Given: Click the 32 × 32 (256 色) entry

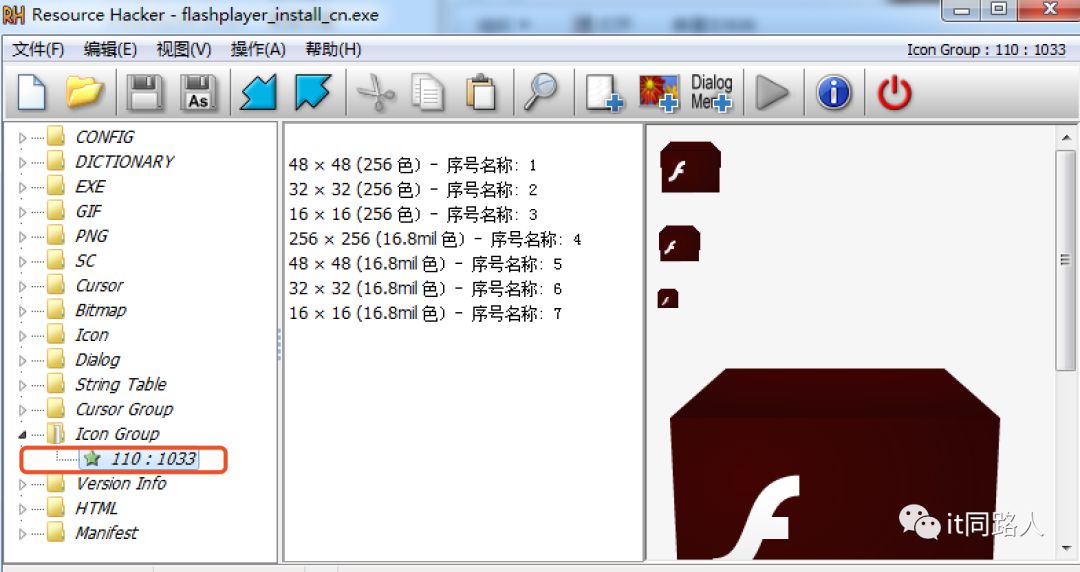Looking at the screenshot, I should [413, 190].
